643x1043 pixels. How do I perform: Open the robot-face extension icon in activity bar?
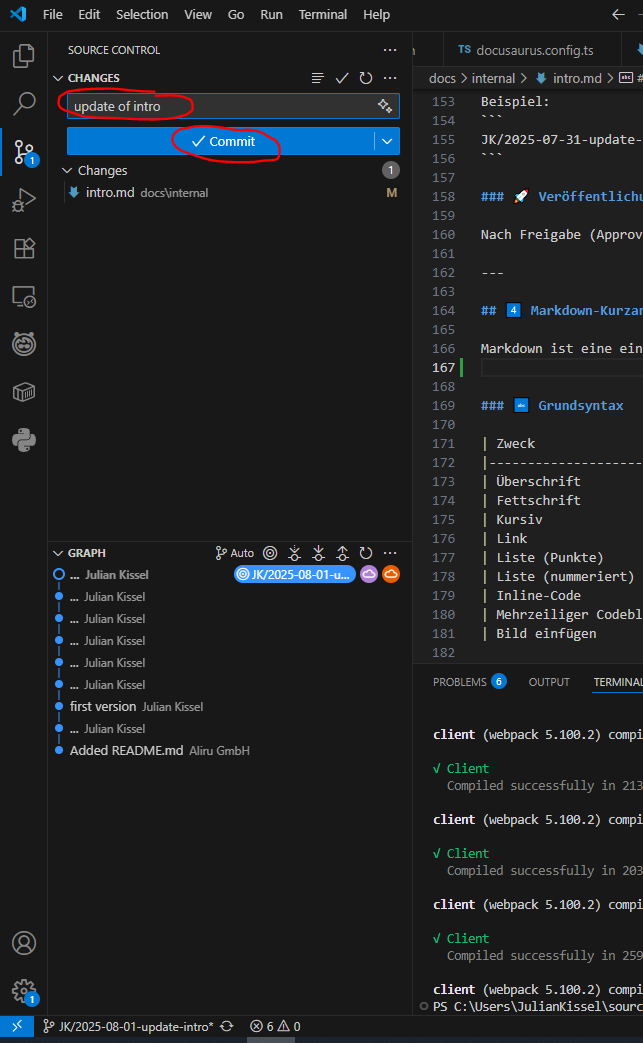(24, 344)
